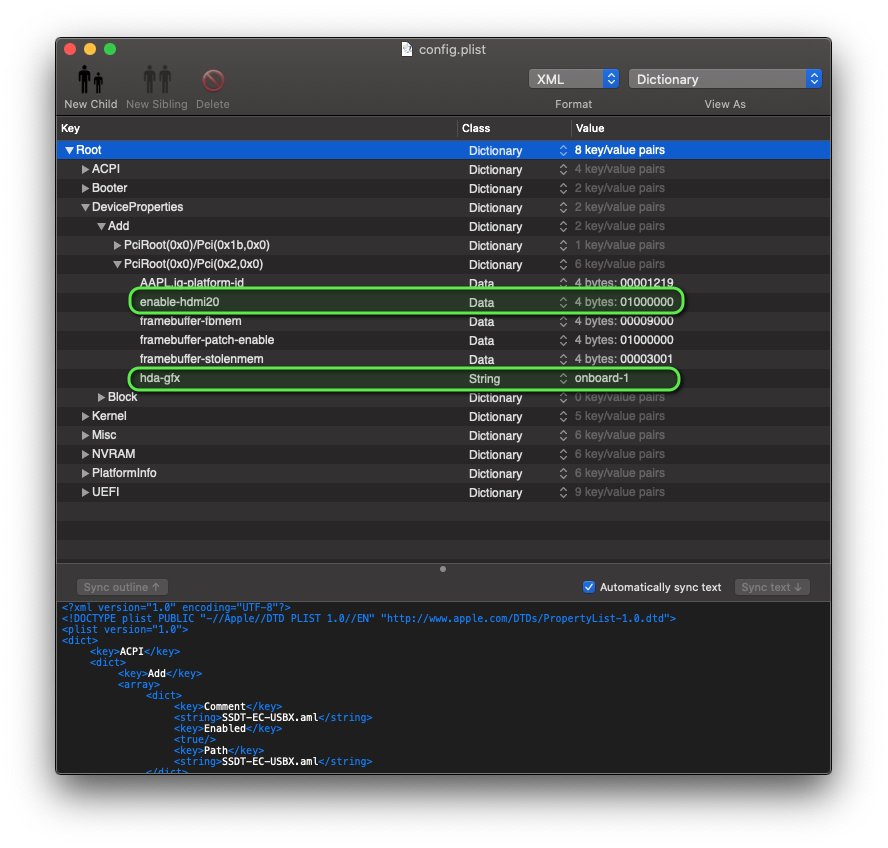Screen dimensions: 888x848
Task: Toggle Automatically sync text checkbox
Action: point(589,587)
